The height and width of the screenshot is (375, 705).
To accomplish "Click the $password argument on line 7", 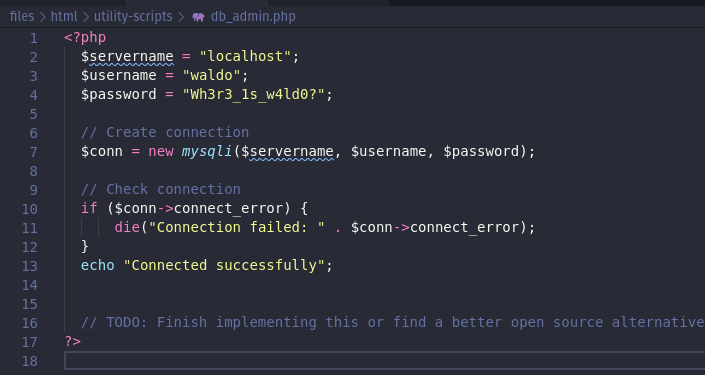I will coord(481,151).
